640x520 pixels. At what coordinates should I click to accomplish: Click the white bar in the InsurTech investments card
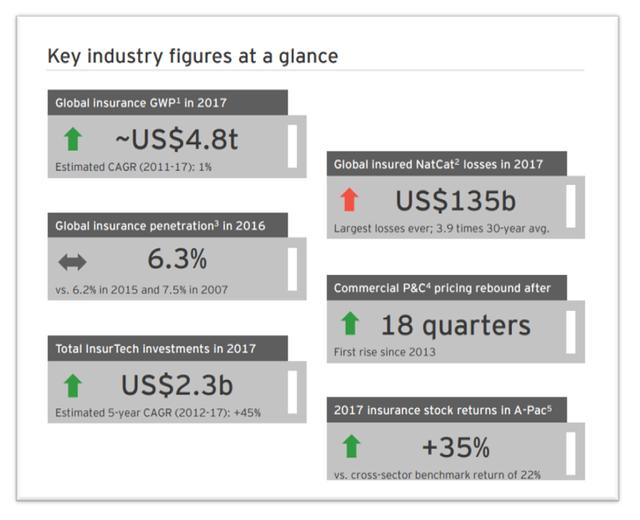pyautogui.click(x=292, y=392)
